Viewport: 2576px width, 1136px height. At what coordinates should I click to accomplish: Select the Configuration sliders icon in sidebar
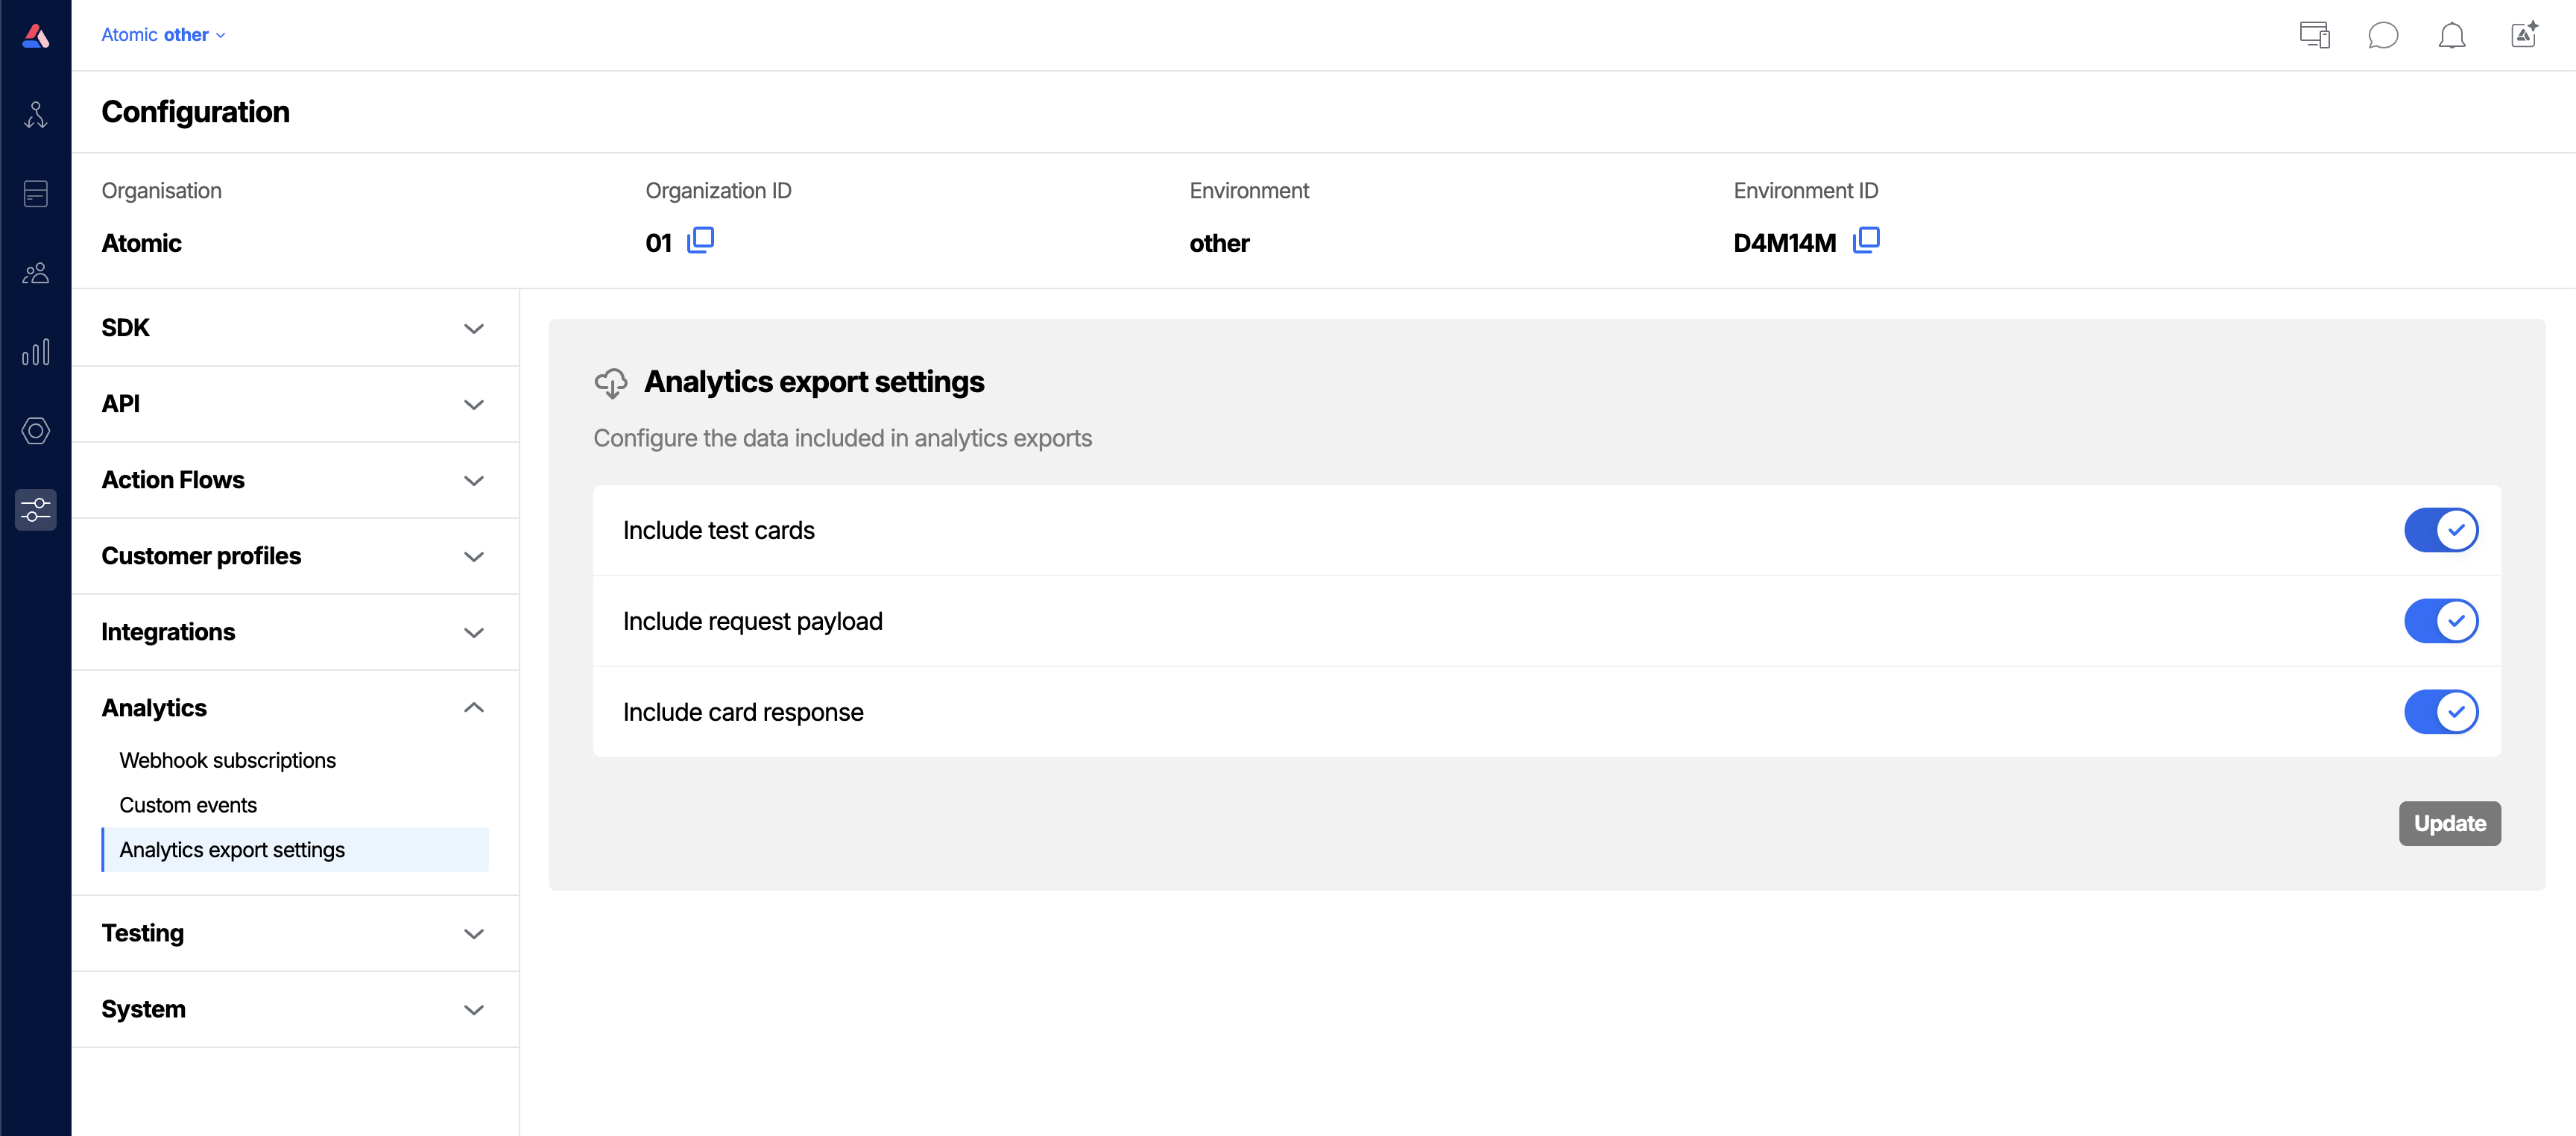pyautogui.click(x=36, y=510)
